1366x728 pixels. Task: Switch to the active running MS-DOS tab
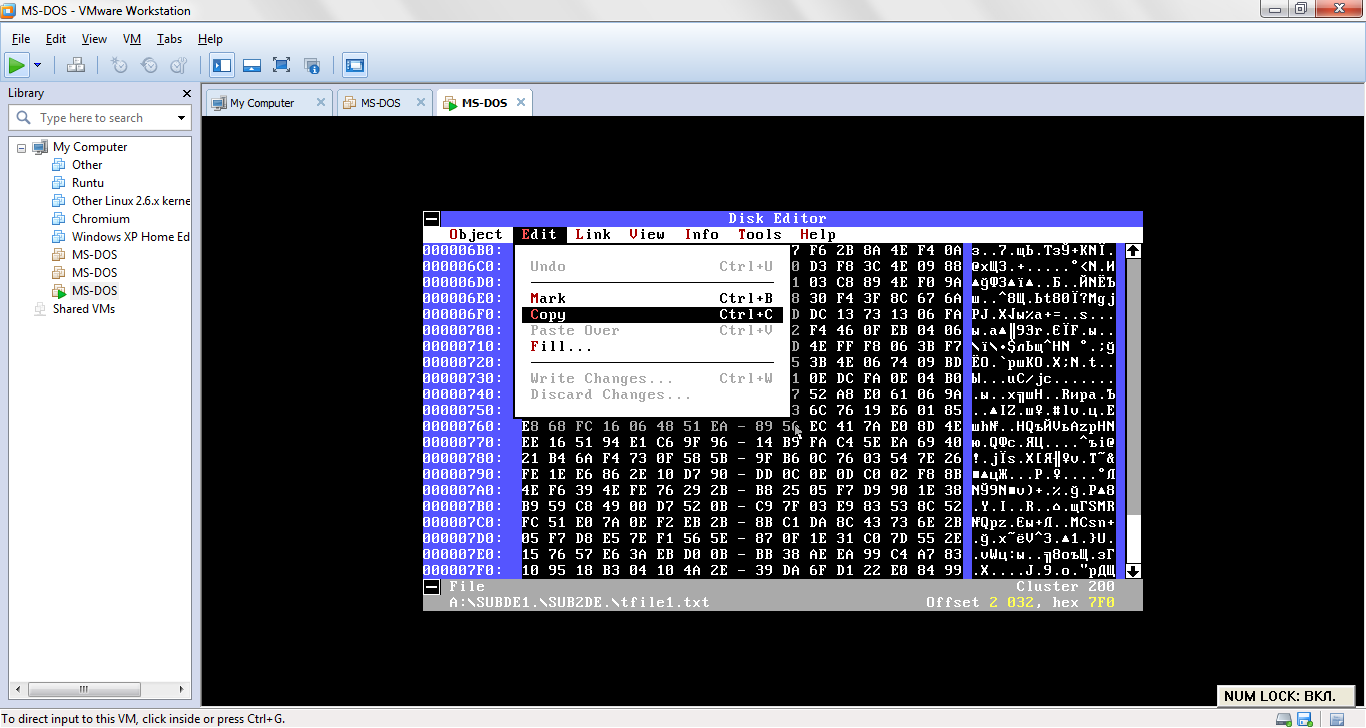[484, 103]
